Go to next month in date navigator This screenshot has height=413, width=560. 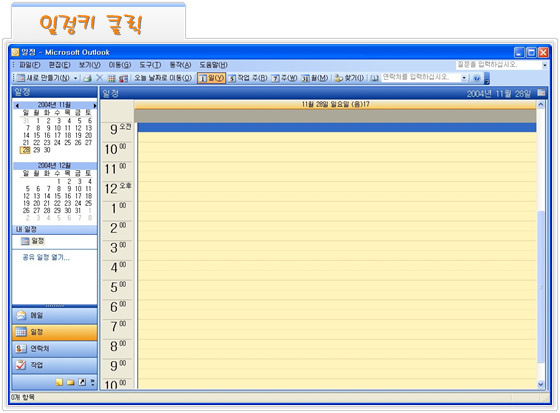95,105
